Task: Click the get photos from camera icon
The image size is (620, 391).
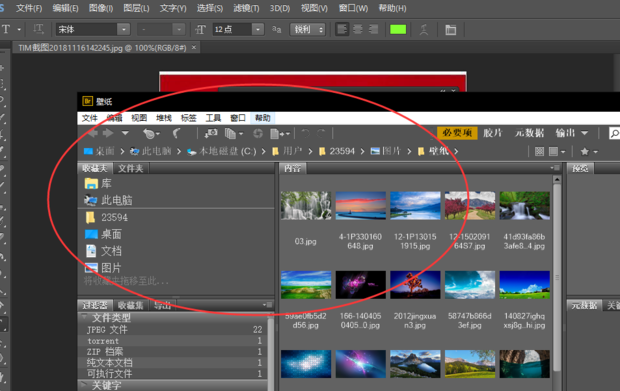Action: coord(211,134)
